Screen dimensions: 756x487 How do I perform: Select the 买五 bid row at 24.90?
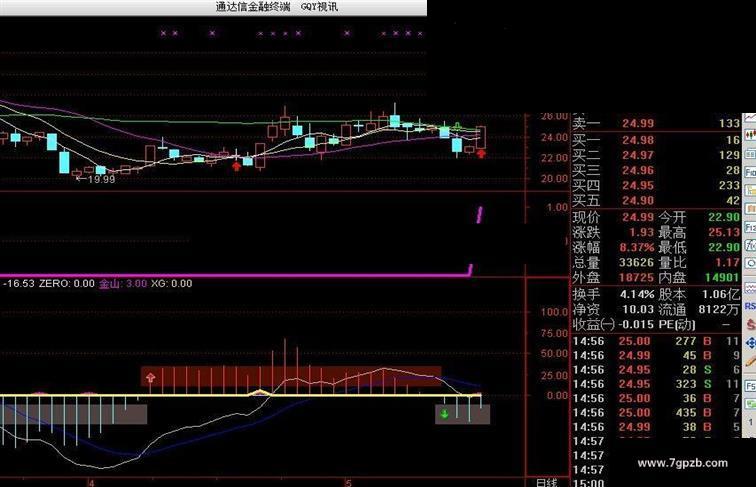pos(656,200)
